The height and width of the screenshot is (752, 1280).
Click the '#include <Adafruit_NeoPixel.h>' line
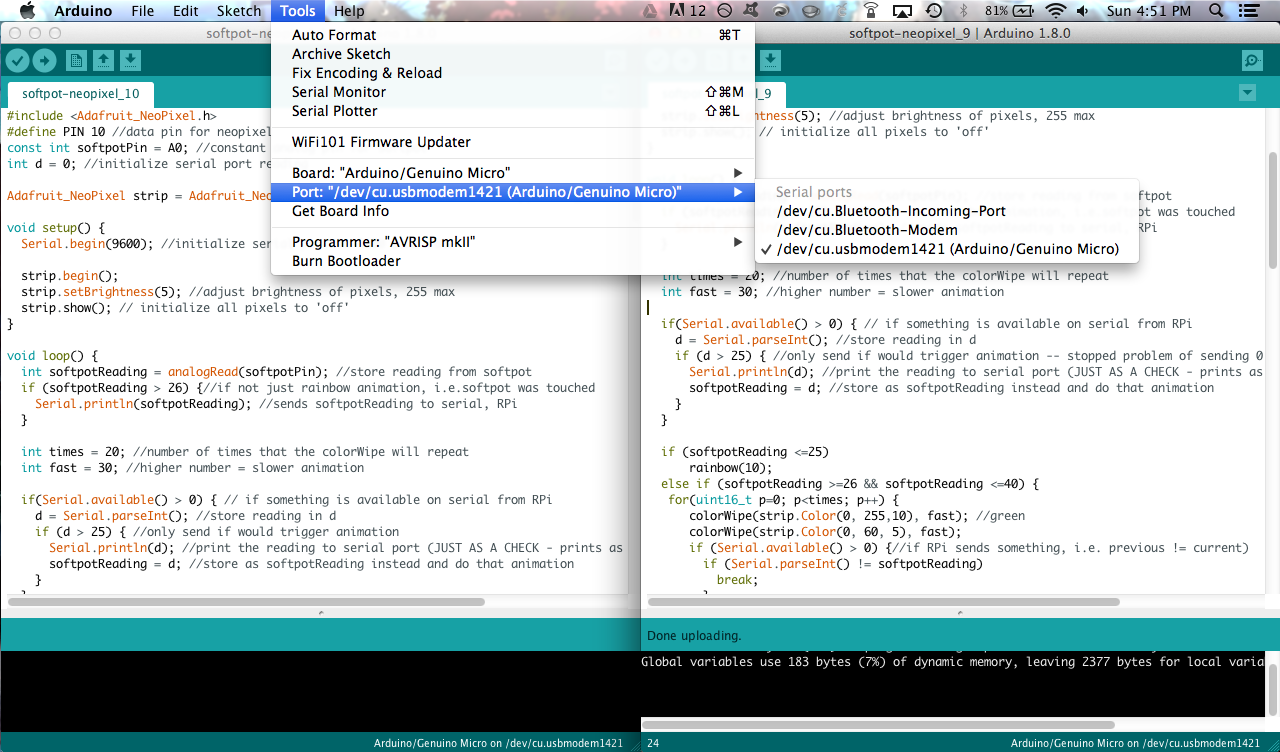112,116
